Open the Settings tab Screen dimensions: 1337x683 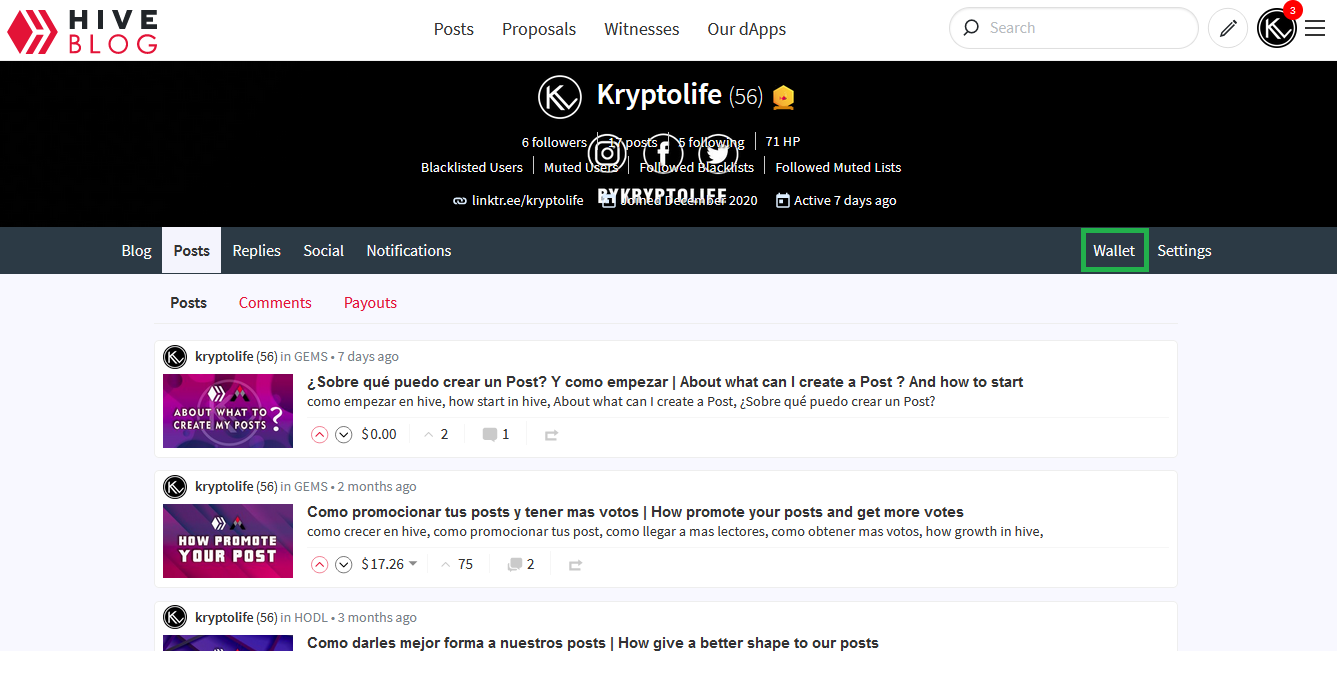pyautogui.click(x=1184, y=250)
